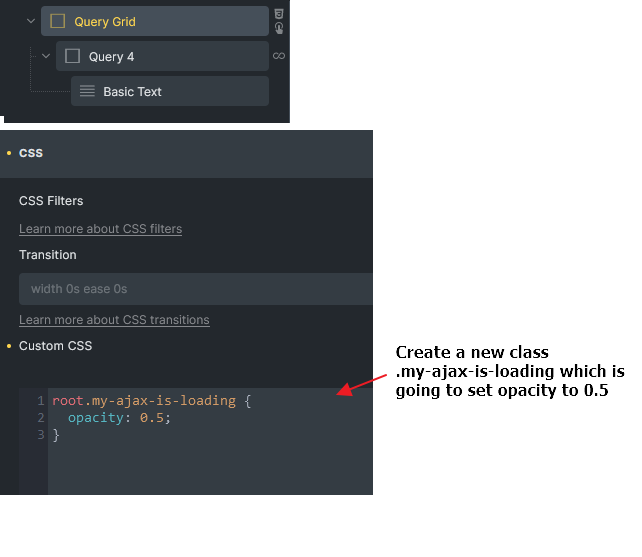Image resolution: width=642 pixels, height=557 pixels.
Task: Click the Custom CSS control label
Action: point(55,346)
